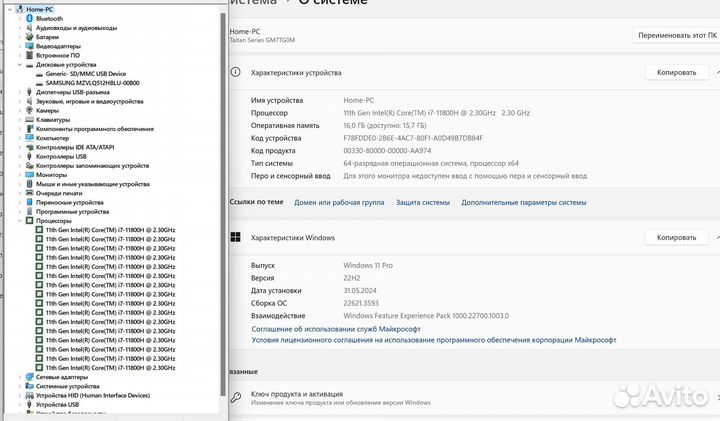Copy device specs with Копировать under Характеристики устройства

click(676, 72)
